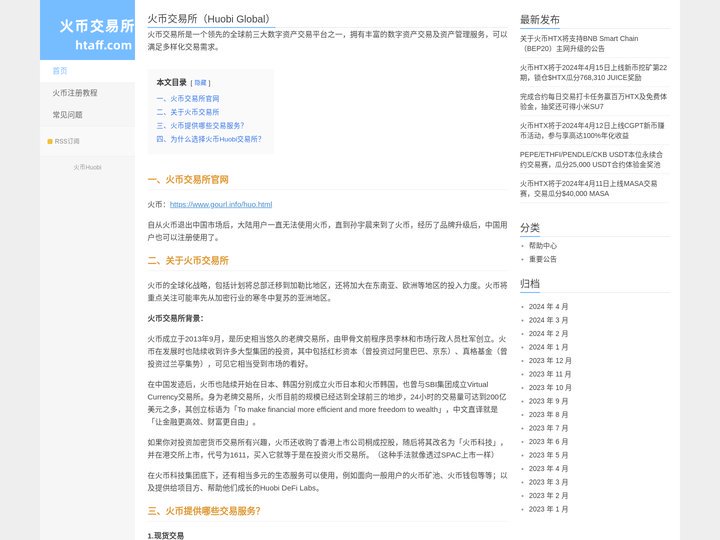
Task: Open the 2023 年 11 月 archive
Action: pos(550,374)
